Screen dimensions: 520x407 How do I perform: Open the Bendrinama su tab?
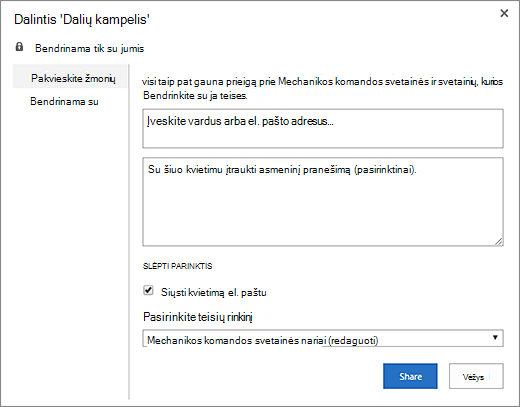(64, 101)
